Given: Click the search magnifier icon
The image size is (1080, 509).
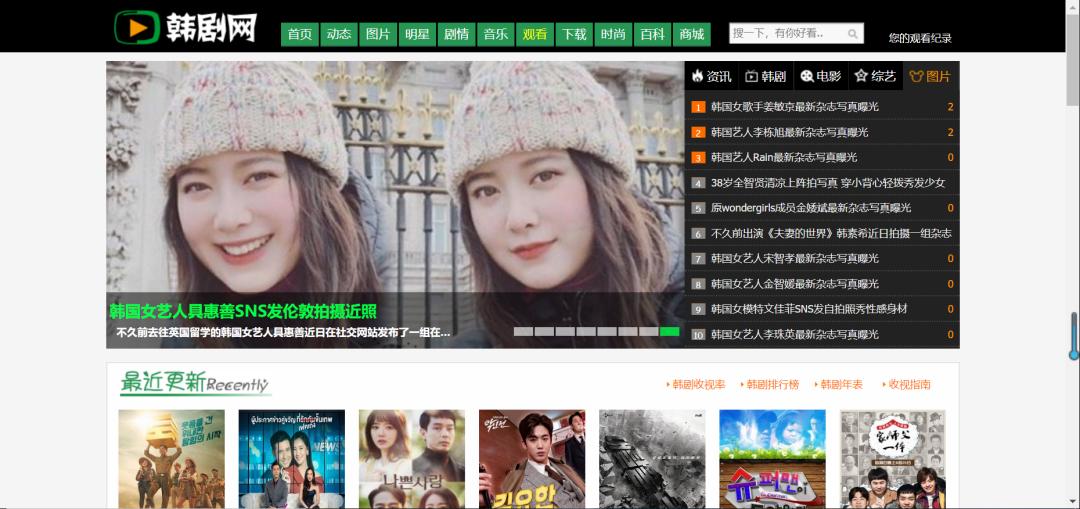Looking at the screenshot, I should (853, 34).
